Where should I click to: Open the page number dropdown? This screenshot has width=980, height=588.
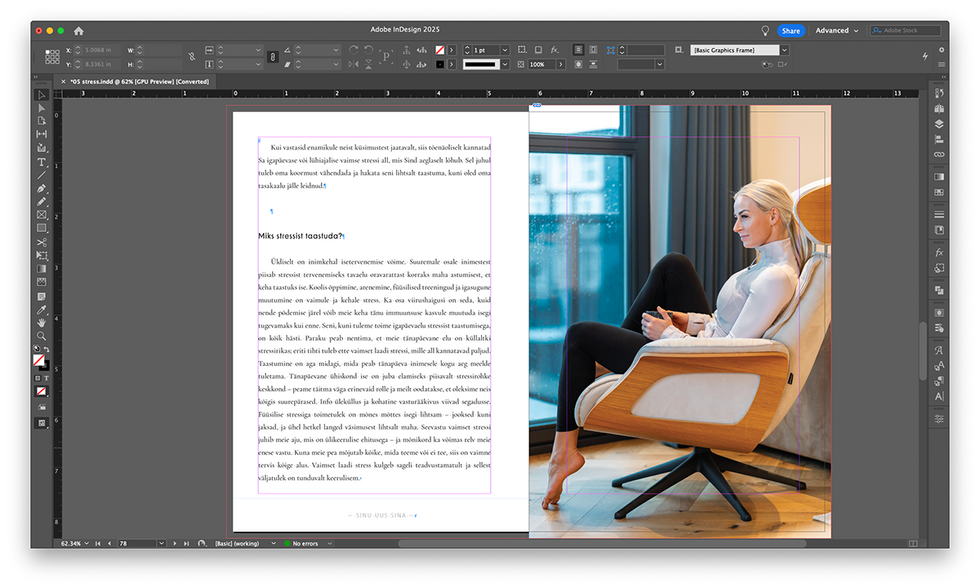coord(161,544)
